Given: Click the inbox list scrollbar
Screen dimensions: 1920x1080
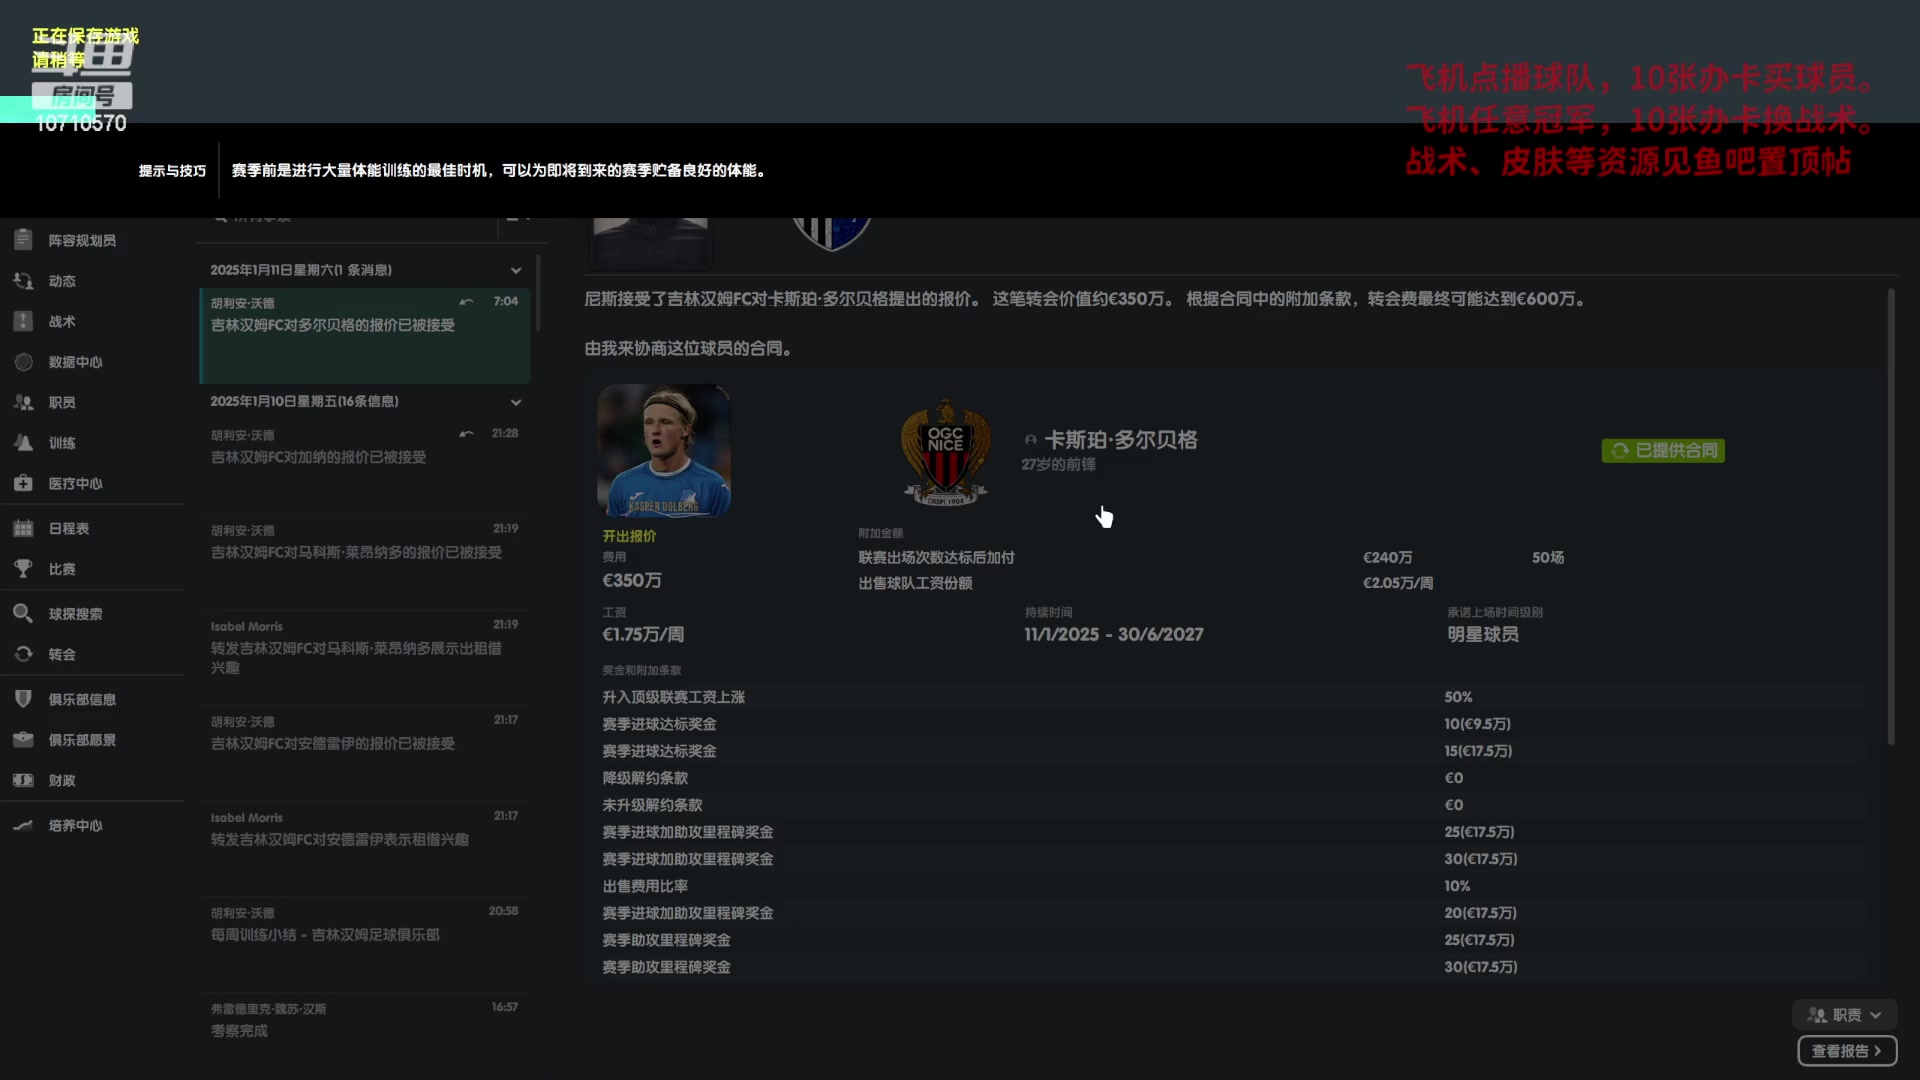Looking at the screenshot, I should pos(538,293).
